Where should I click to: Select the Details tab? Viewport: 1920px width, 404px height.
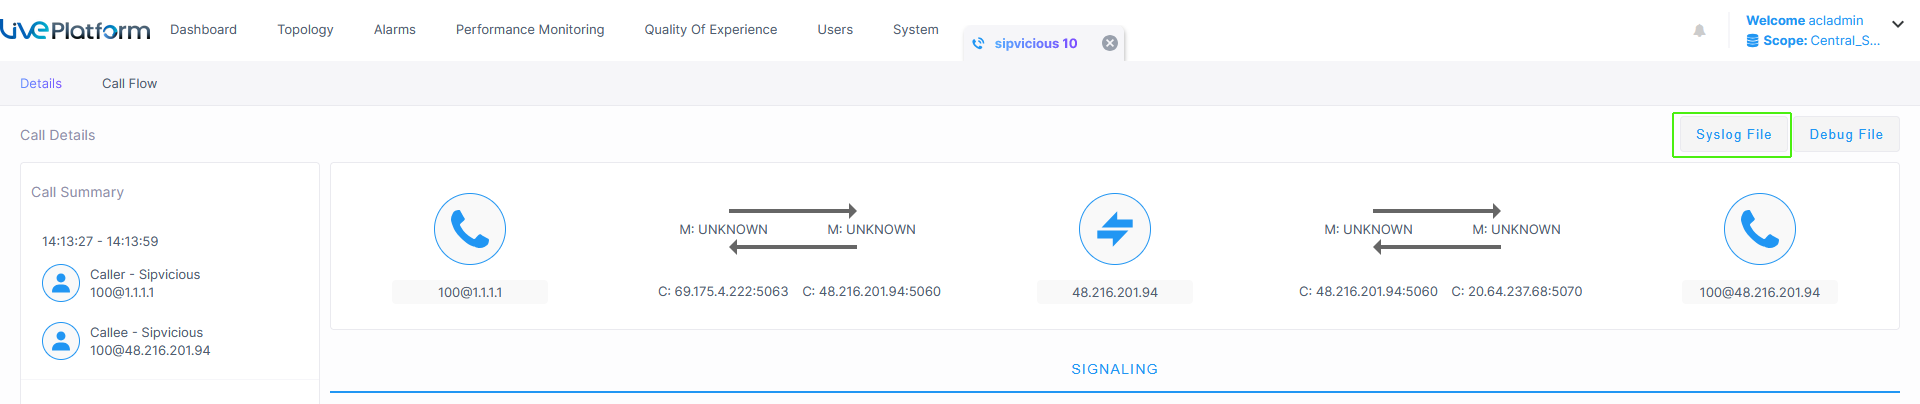[41, 83]
